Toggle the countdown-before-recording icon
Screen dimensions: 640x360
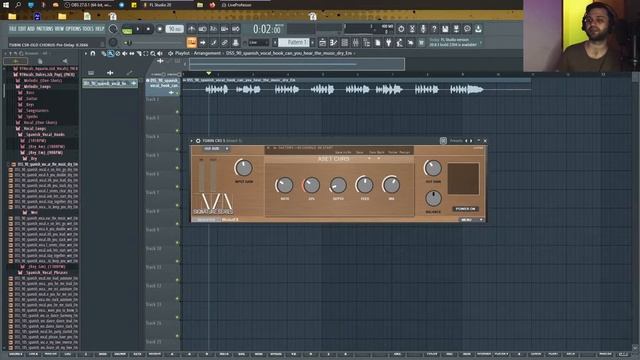[213, 29]
